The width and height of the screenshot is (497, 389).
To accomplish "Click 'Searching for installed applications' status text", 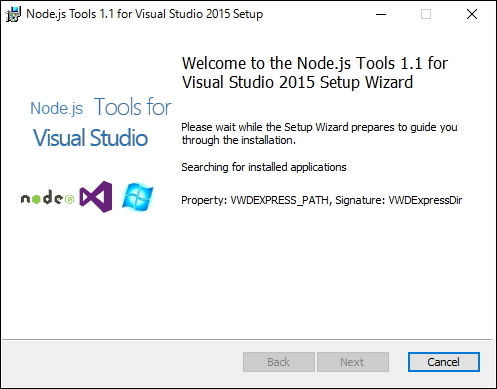I will [264, 167].
